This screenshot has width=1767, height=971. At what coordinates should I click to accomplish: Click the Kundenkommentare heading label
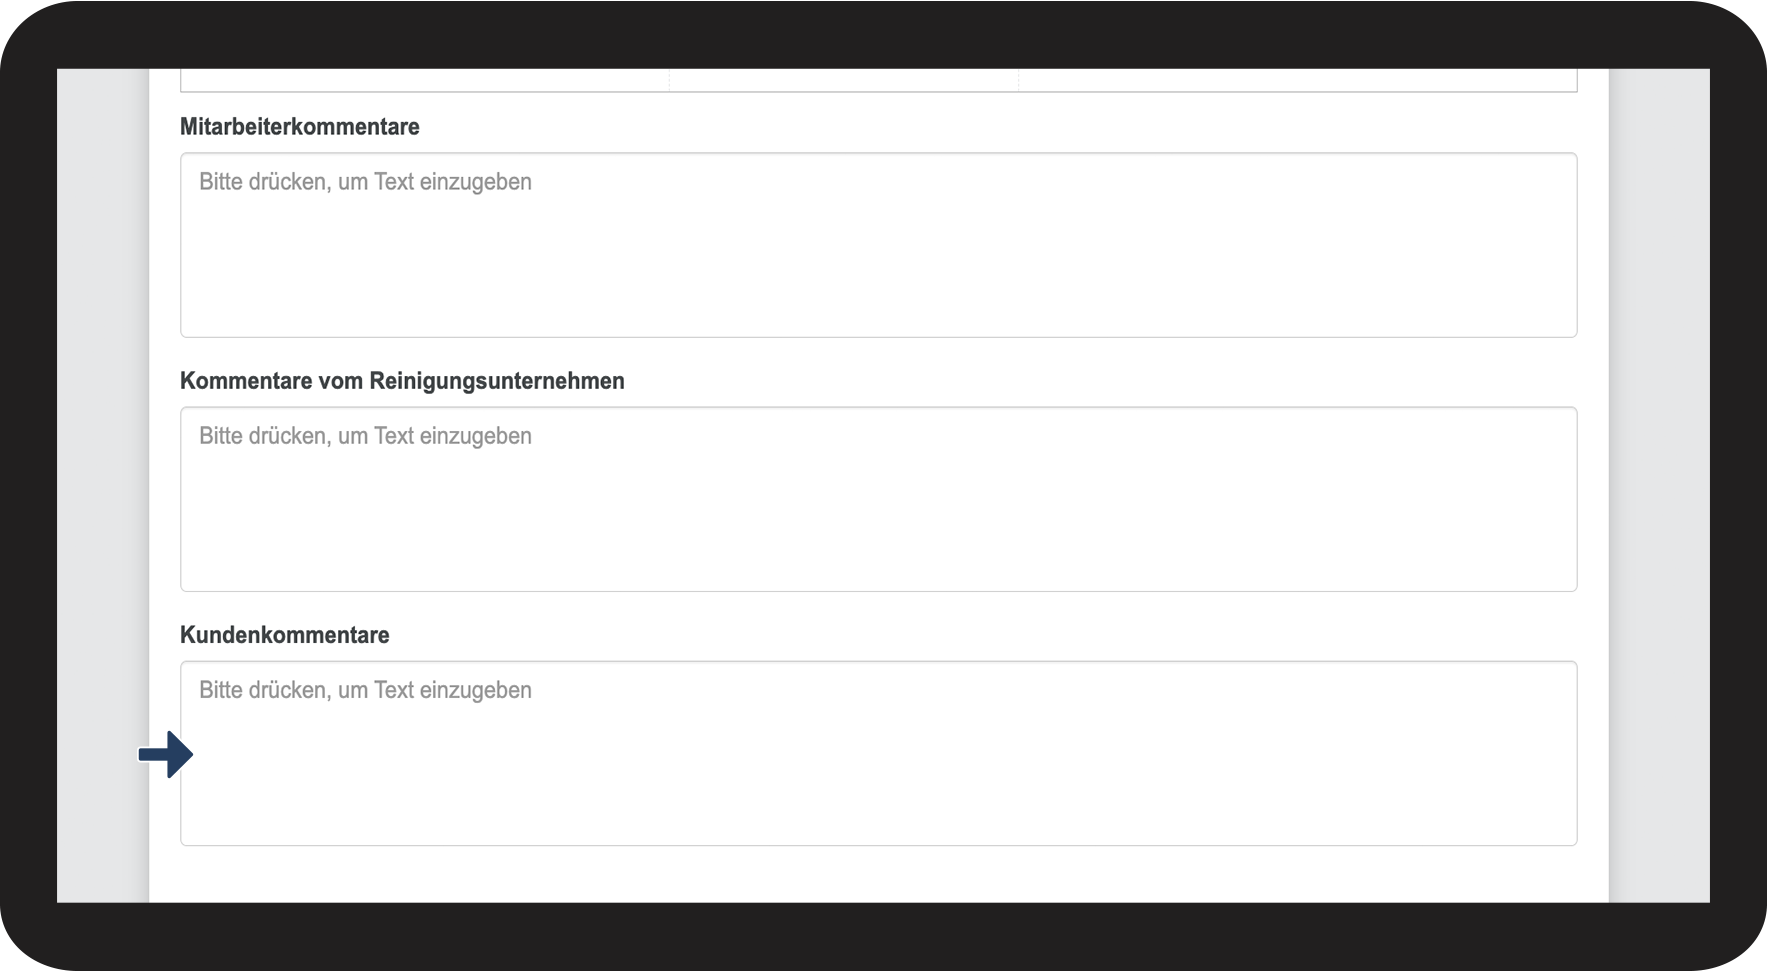click(284, 635)
